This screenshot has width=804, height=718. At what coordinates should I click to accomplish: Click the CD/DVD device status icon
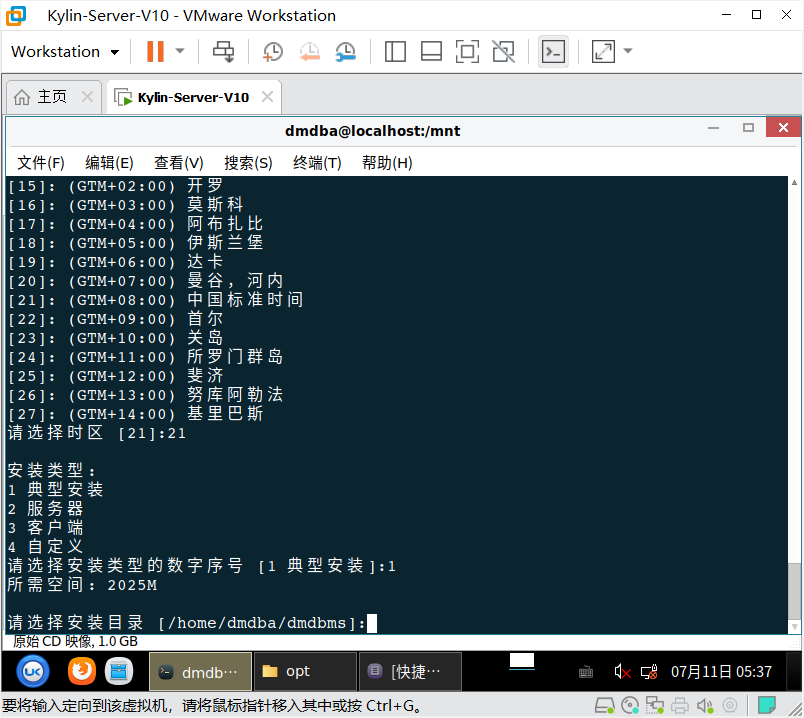(x=630, y=704)
